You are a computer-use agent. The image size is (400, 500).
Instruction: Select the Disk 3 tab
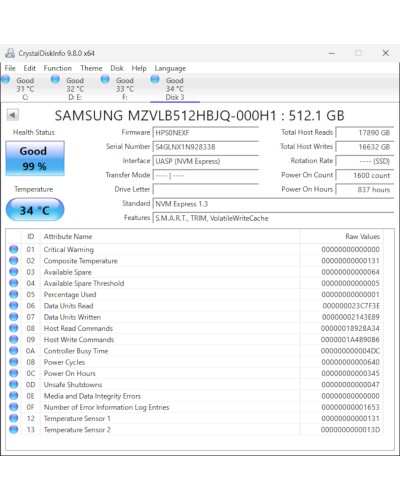175,89
